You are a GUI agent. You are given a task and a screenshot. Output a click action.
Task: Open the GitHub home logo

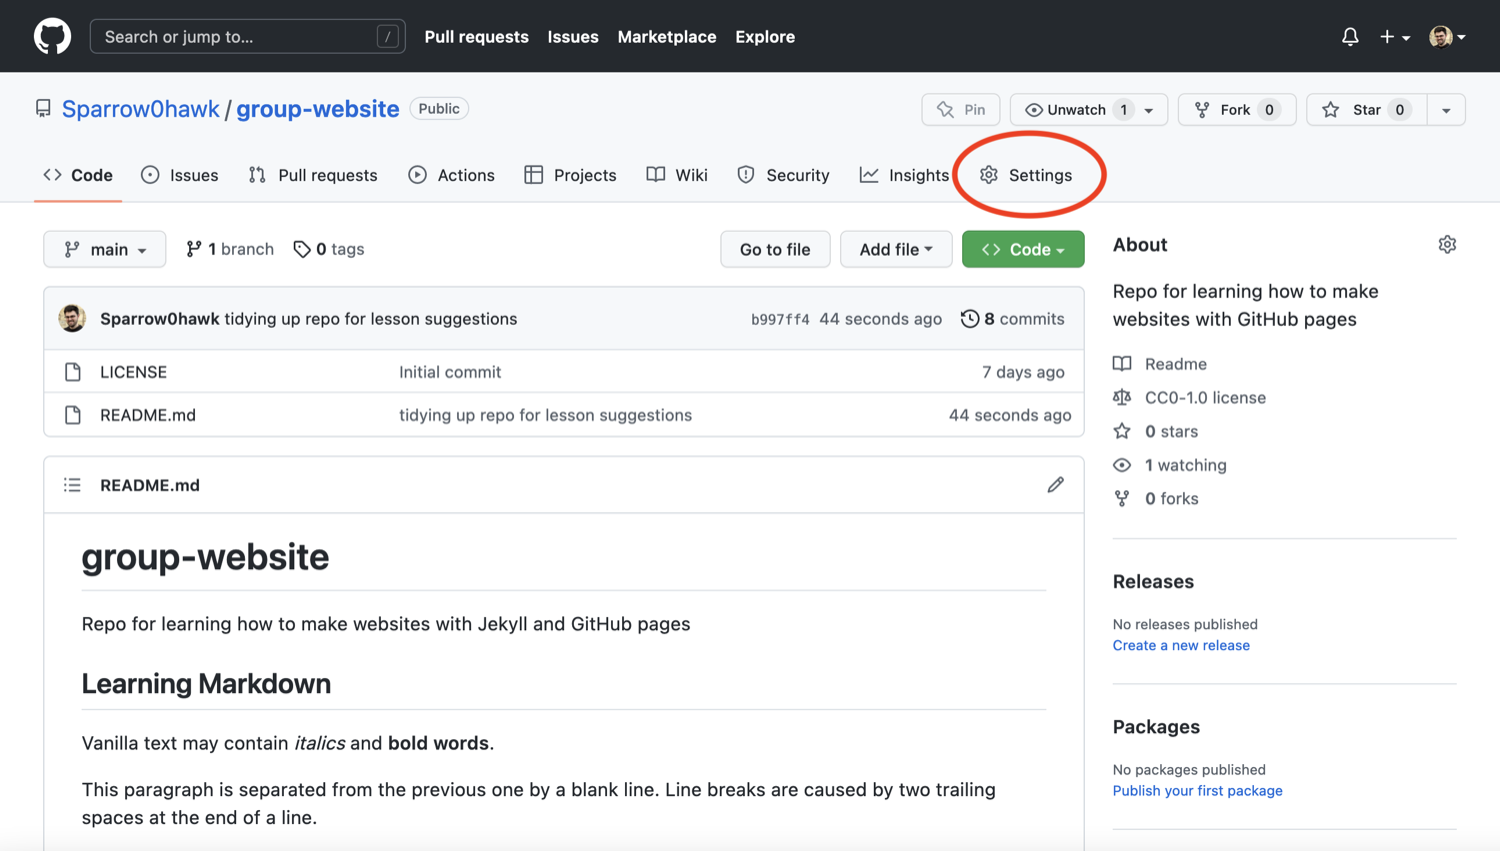(x=52, y=37)
